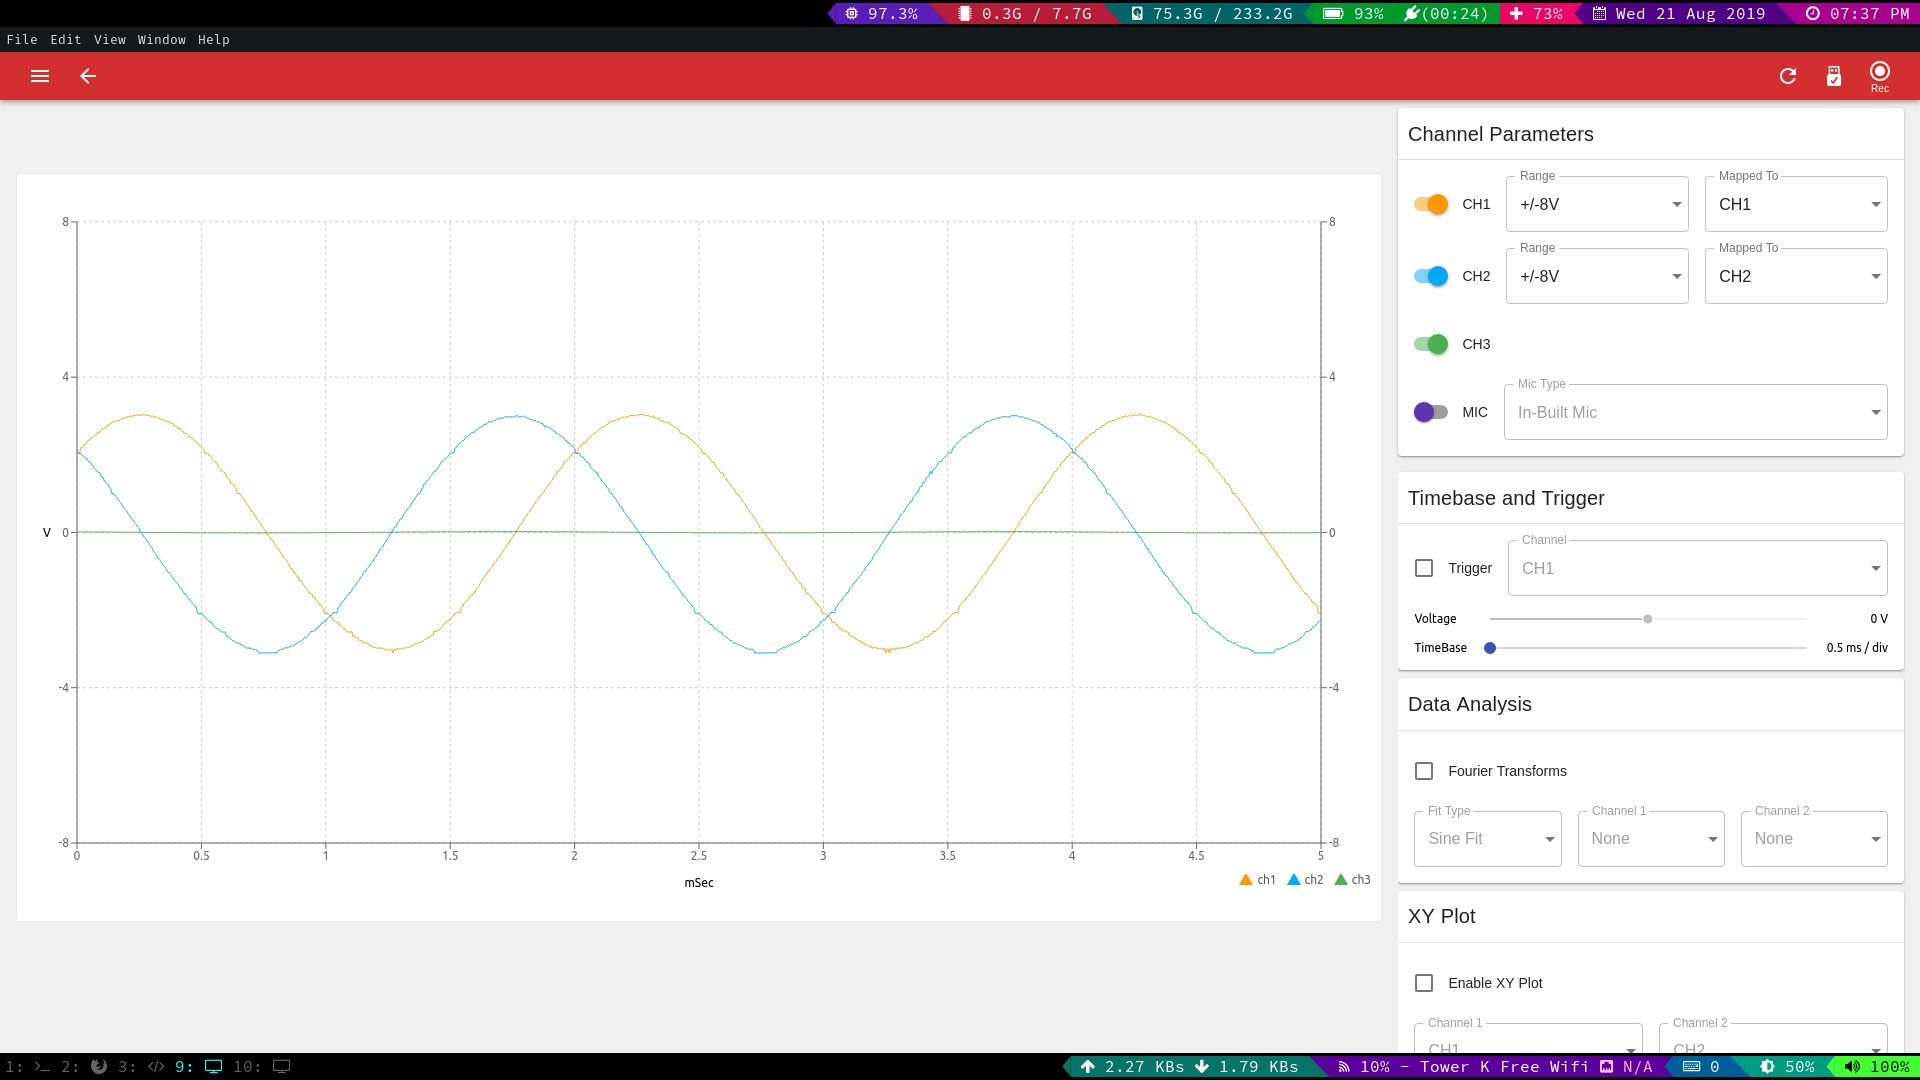Start recording with the Rec button

[x=1880, y=75]
